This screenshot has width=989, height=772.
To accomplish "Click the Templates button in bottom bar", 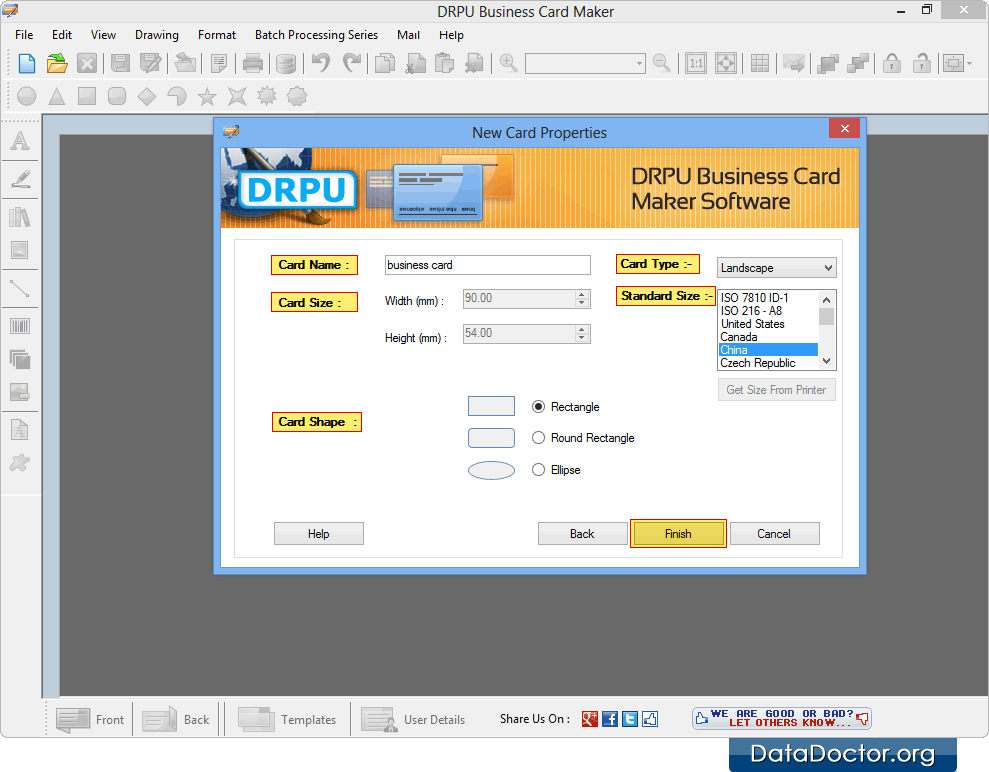I will tap(287, 720).
